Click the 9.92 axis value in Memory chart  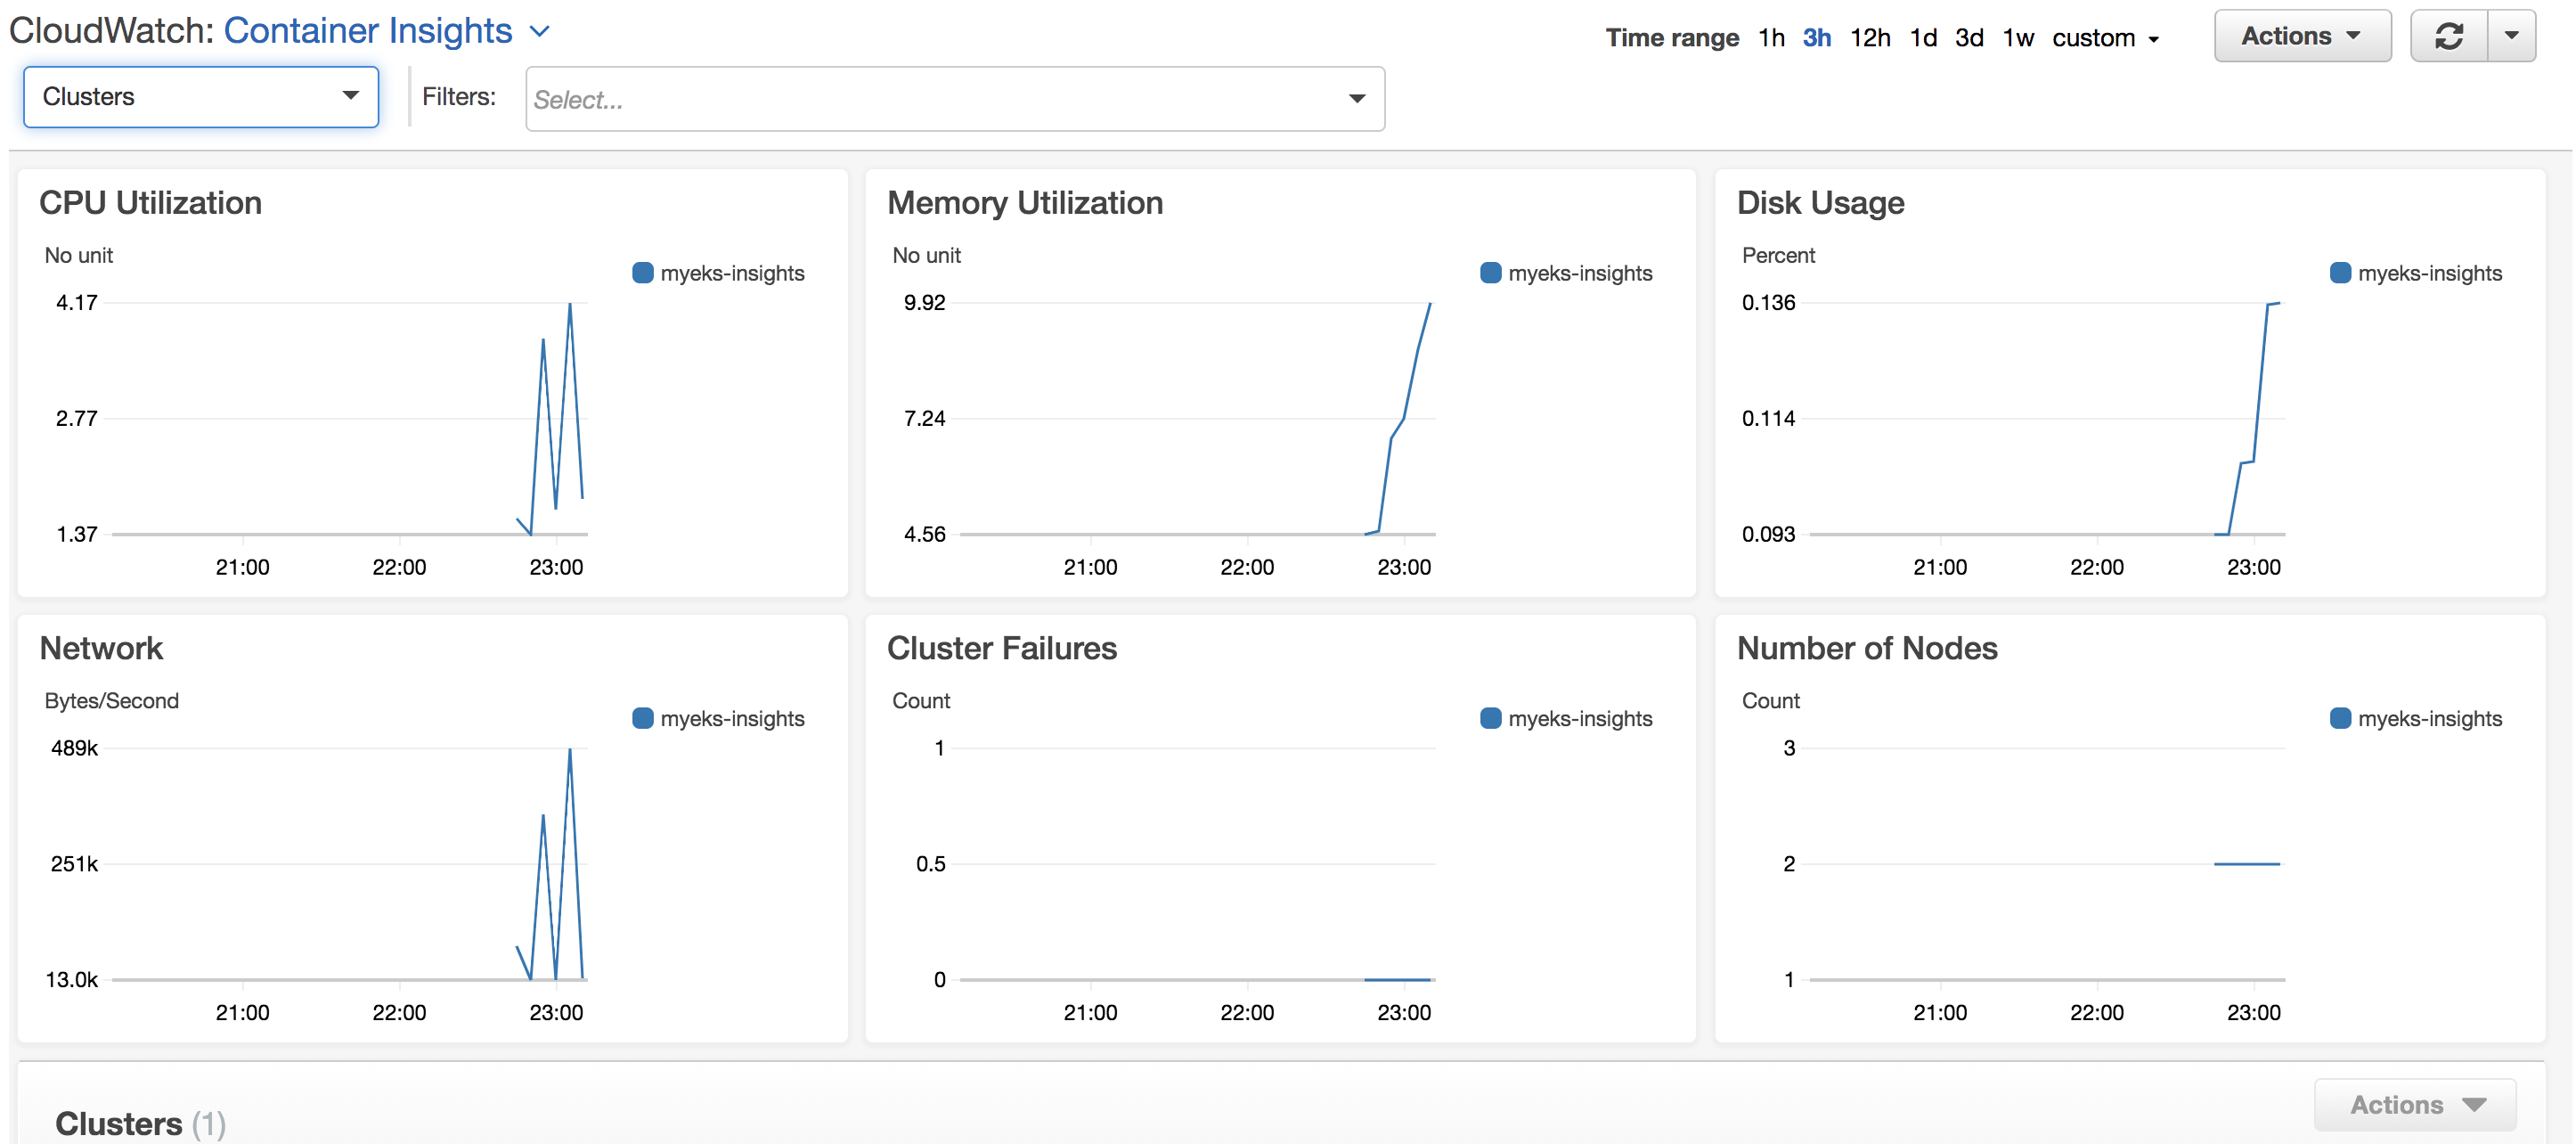click(x=924, y=302)
